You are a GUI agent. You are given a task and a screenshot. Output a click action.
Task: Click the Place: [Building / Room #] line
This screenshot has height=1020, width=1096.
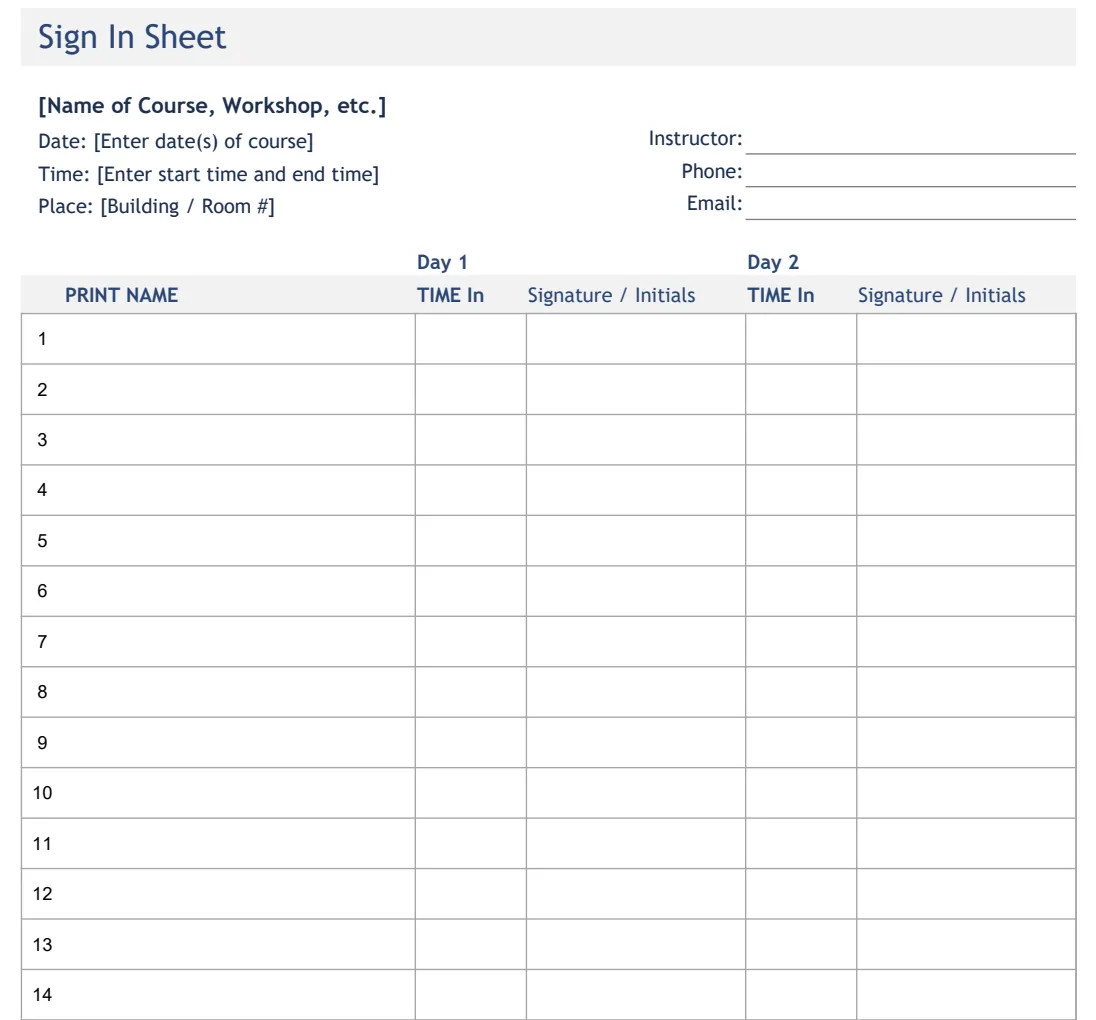(156, 207)
